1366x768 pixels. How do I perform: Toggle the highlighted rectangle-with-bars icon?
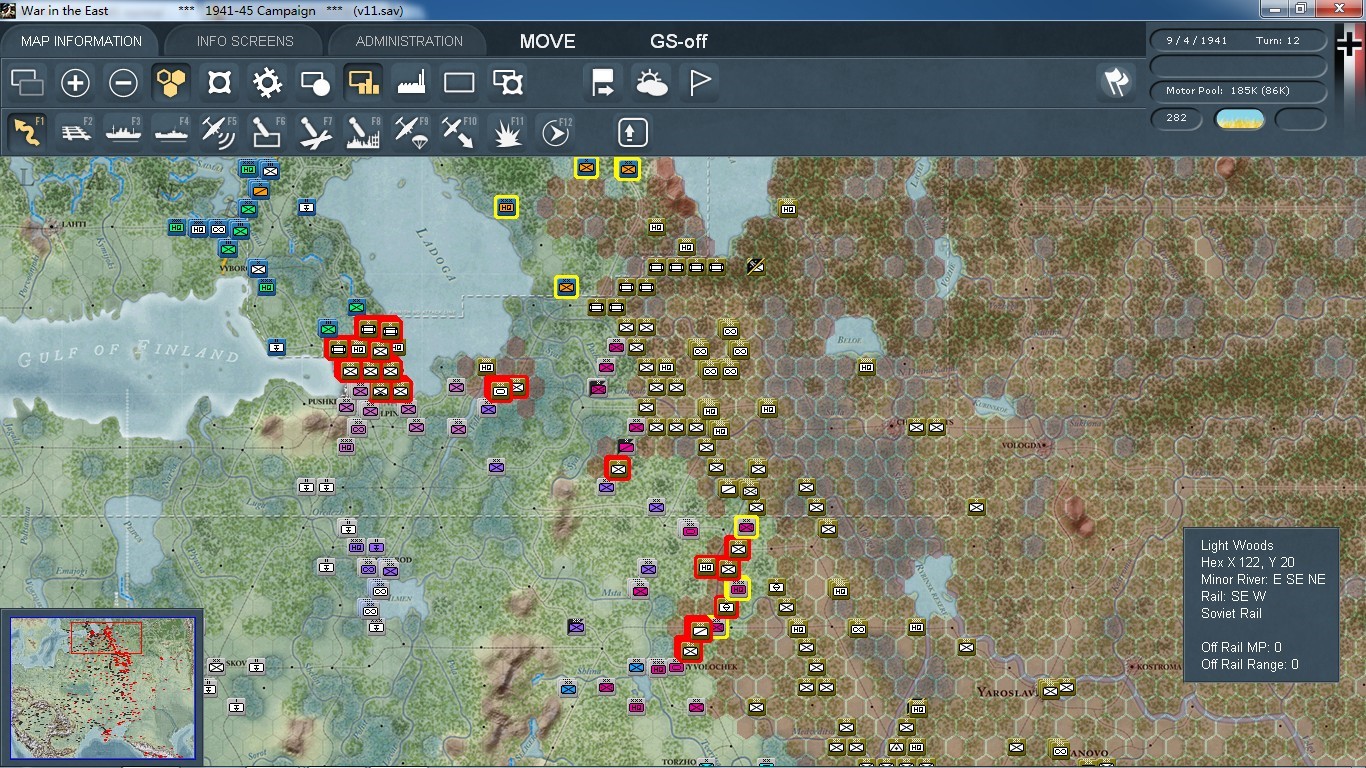coord(363,83)
